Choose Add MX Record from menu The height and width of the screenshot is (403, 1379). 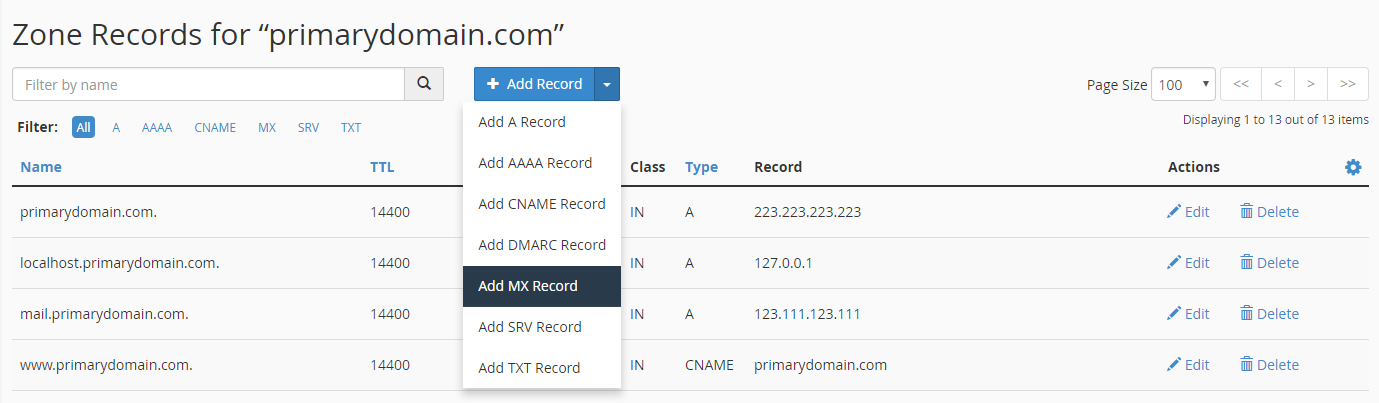528,286
